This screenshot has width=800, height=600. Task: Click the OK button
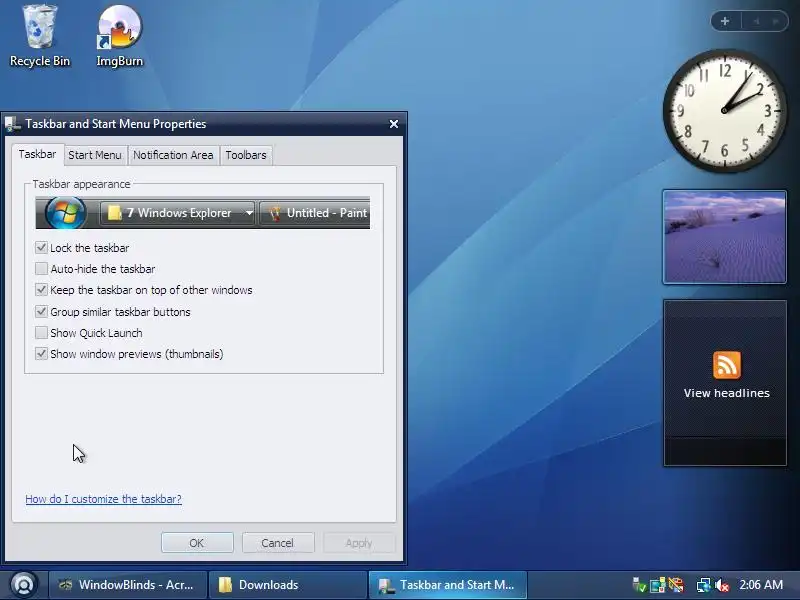click(197, 543)
